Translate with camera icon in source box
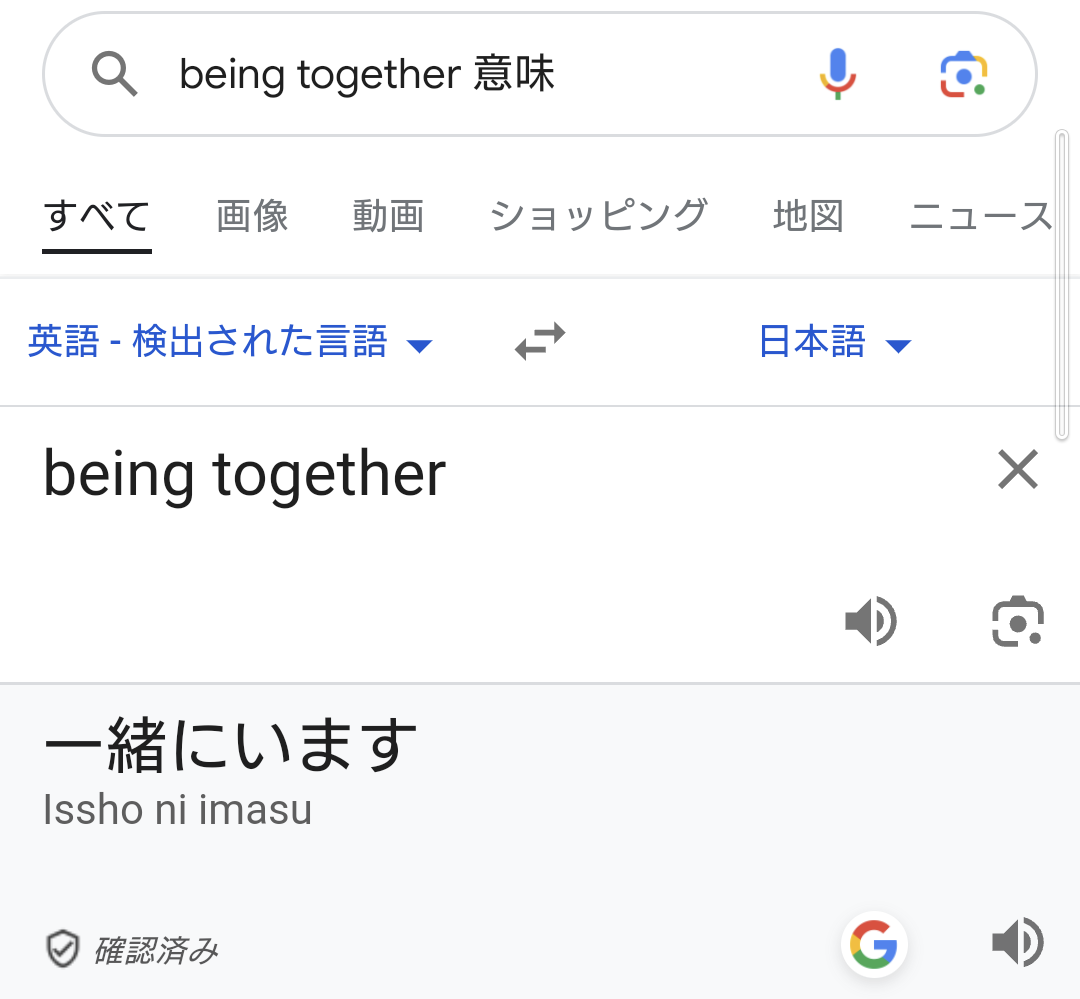 click(1017, 622)
